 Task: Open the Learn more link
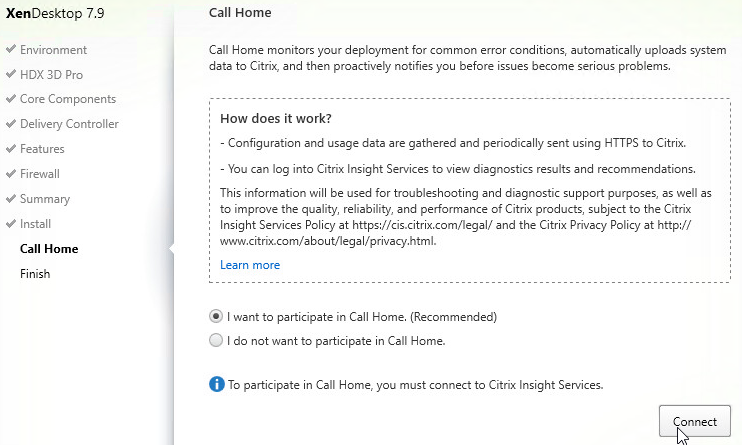pos(250,265)
